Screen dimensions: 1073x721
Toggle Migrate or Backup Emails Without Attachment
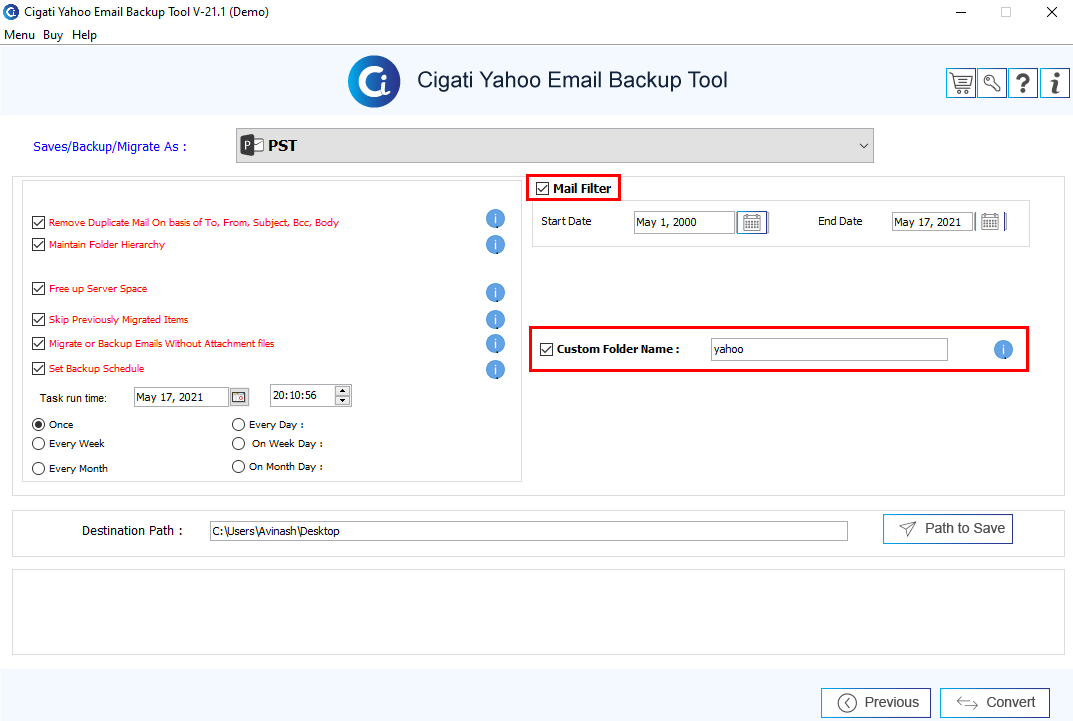point(38,343)
